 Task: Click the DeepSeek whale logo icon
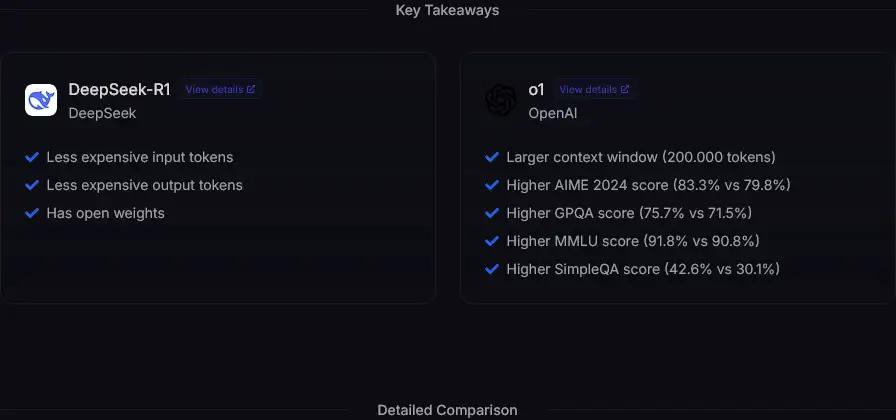[x=41, y=100]
